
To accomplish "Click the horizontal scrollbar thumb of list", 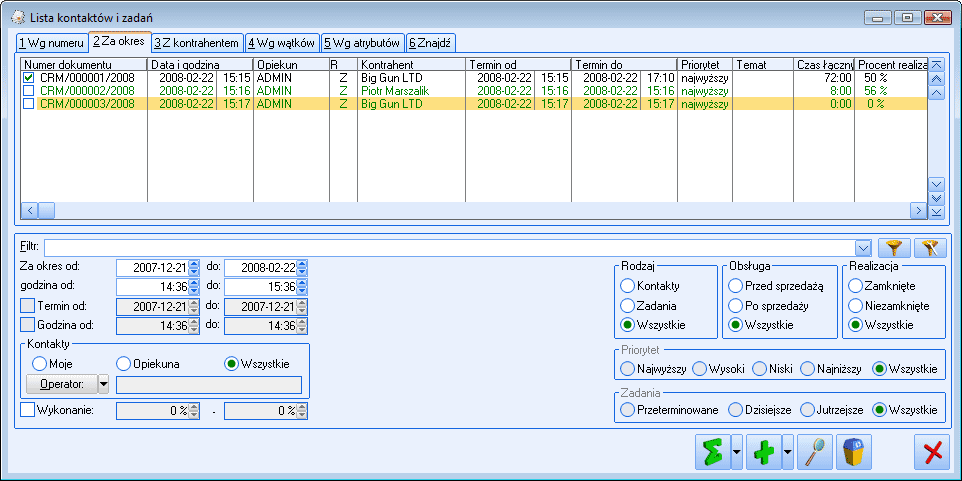I will (x=47, y=210).
